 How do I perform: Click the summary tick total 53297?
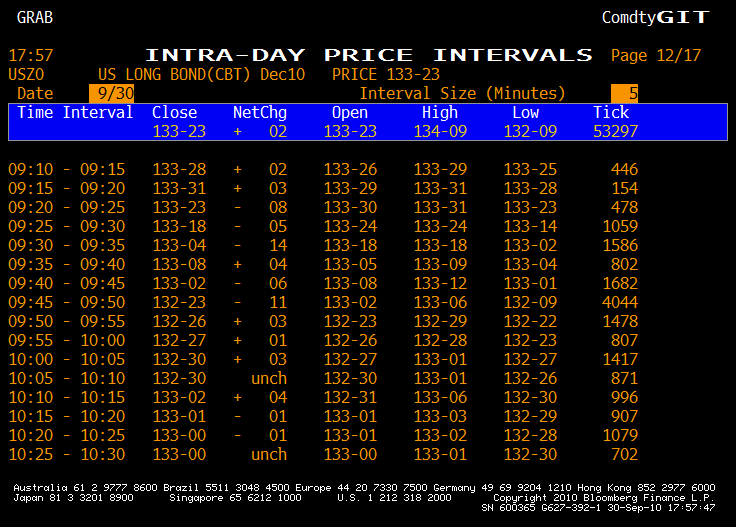pos(611,131)
